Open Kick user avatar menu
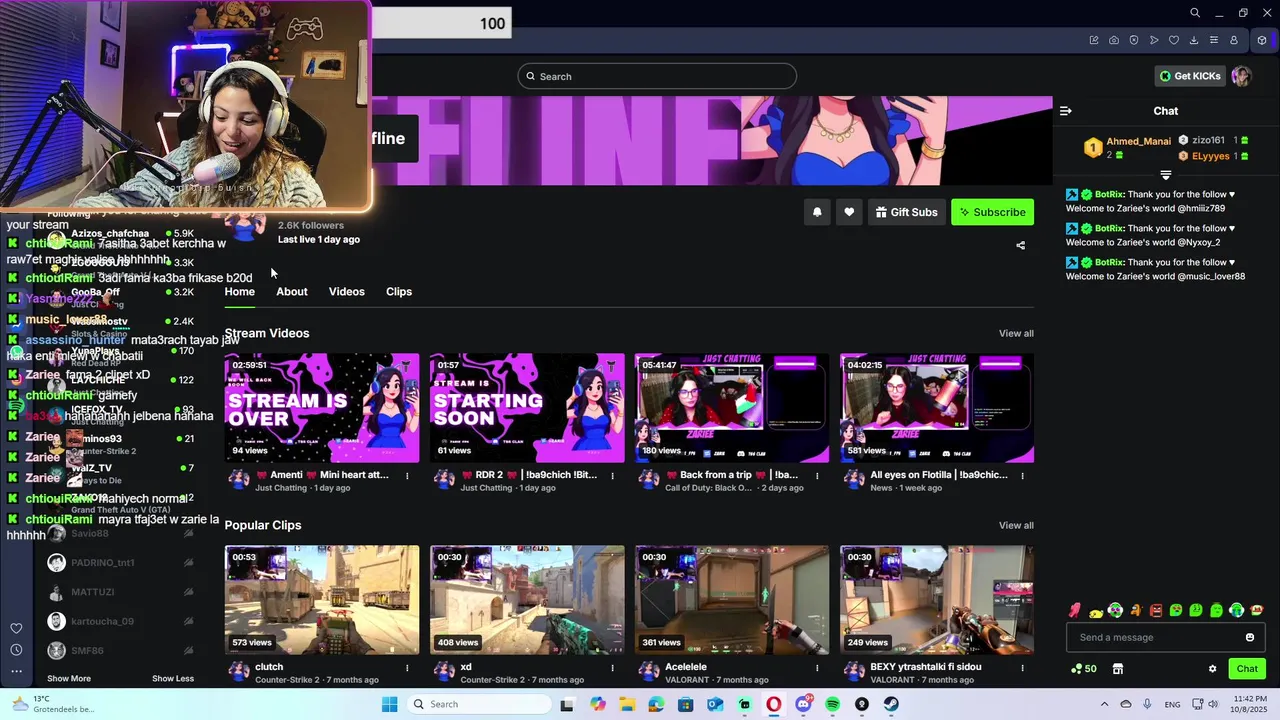Image resolution: width=1280 pixels, height=720 pixels. [1241, 76]
